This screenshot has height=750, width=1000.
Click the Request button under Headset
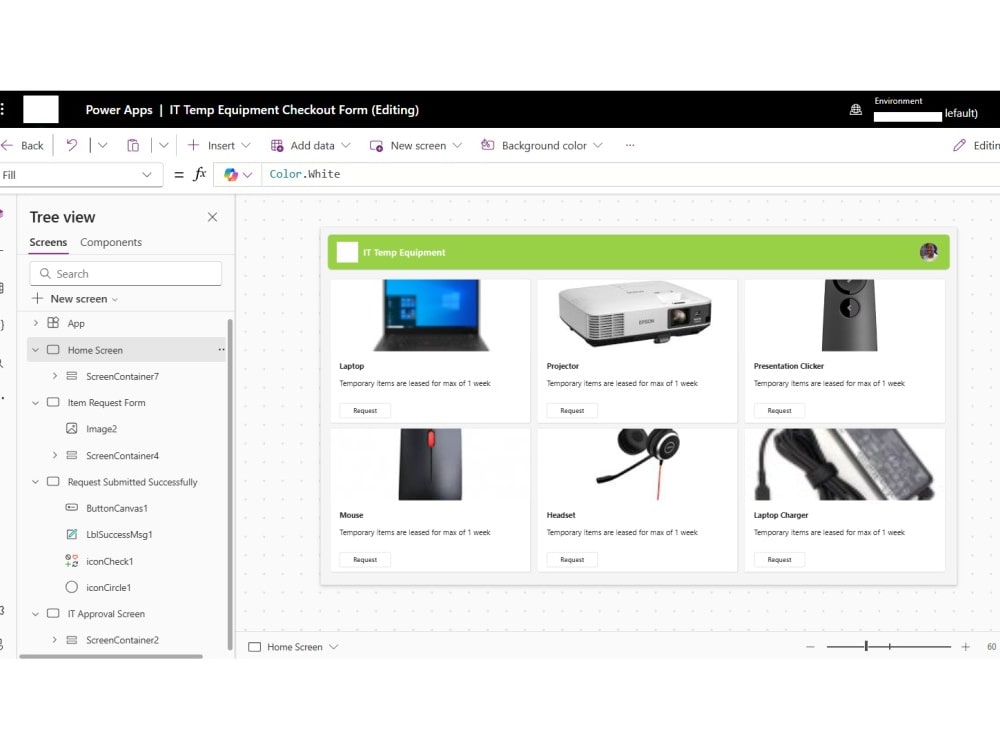click(x=572, y=560)
